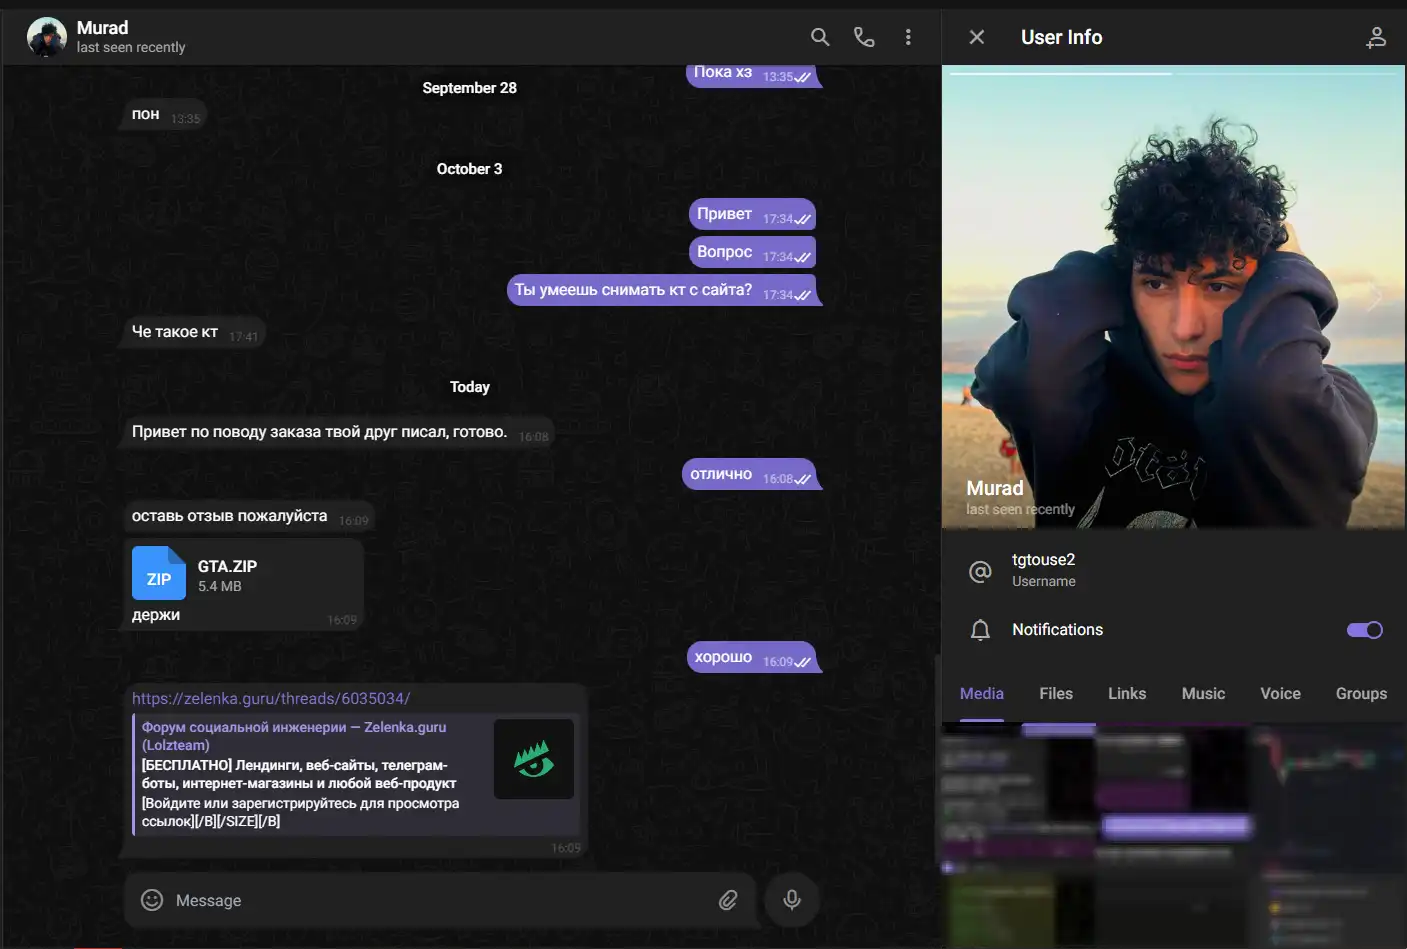Image resolution: width=1407 pixels, height=949 pixels.
Task: Close the User Info panel
Action: point(977,37)
